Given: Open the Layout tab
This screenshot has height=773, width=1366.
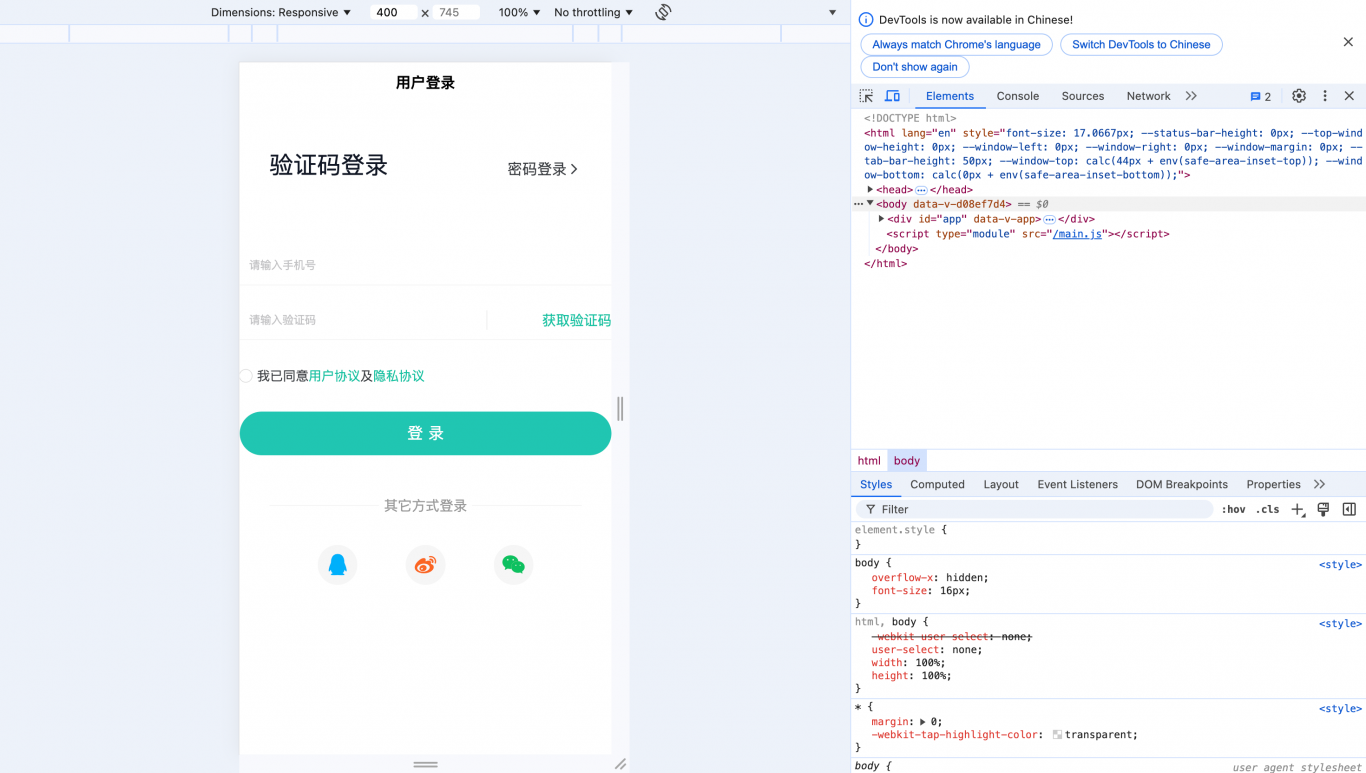Looking at the screenshot, I should (x=1001, y=484).
